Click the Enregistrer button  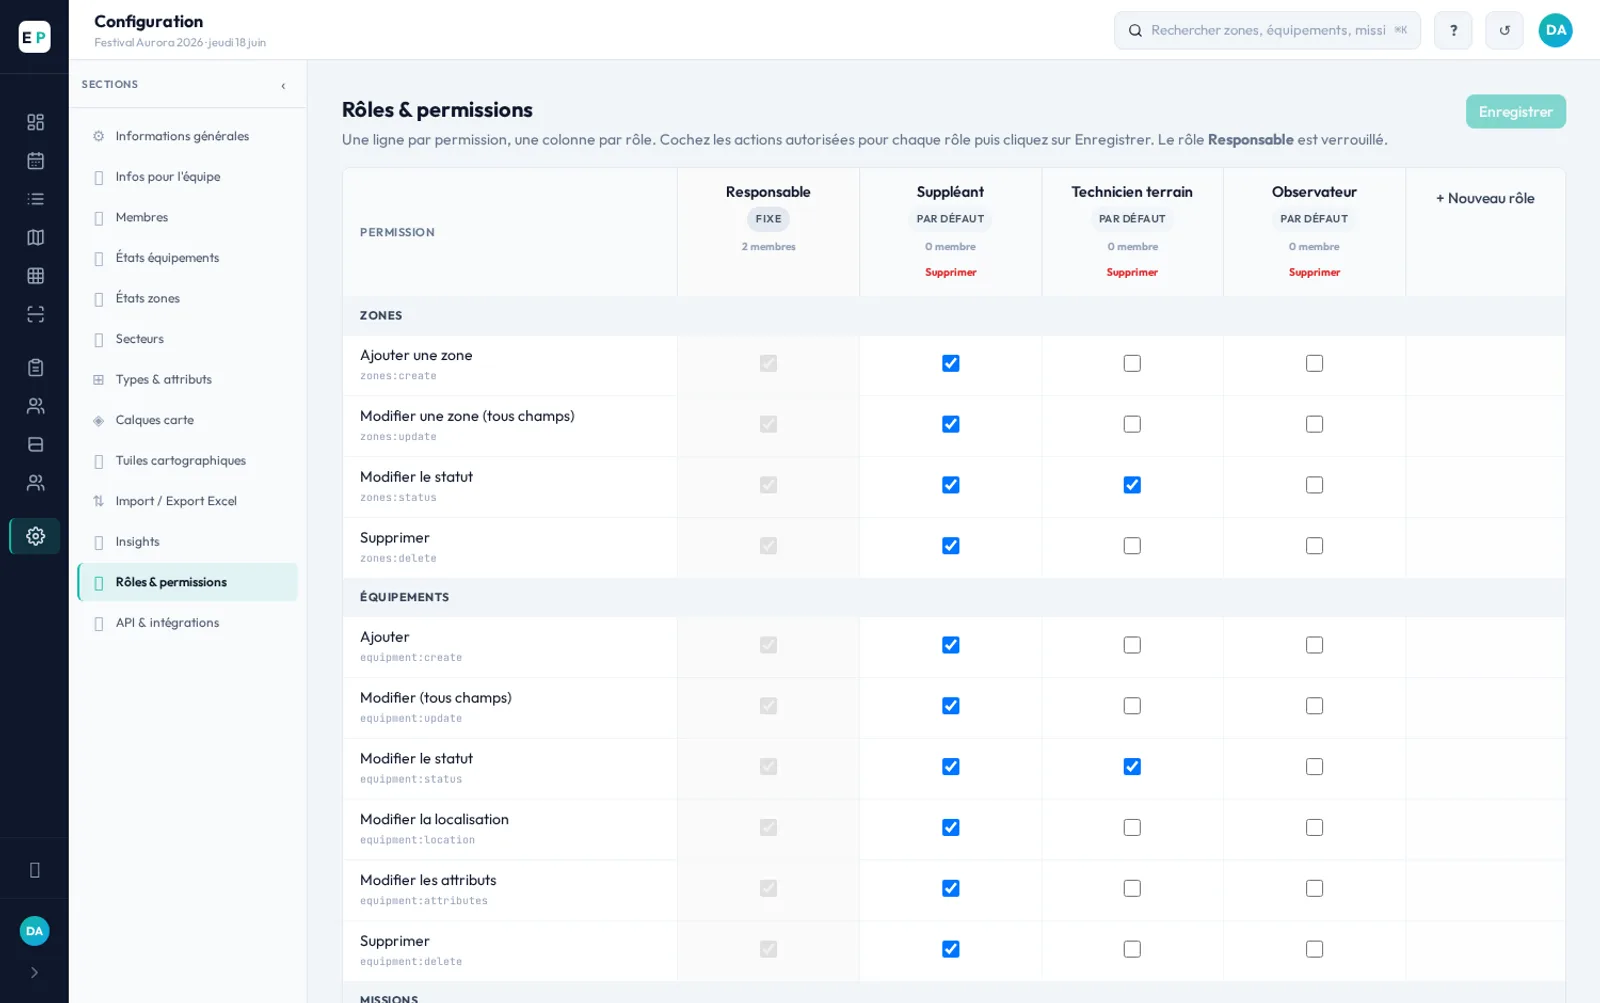tap(1515, 112)
